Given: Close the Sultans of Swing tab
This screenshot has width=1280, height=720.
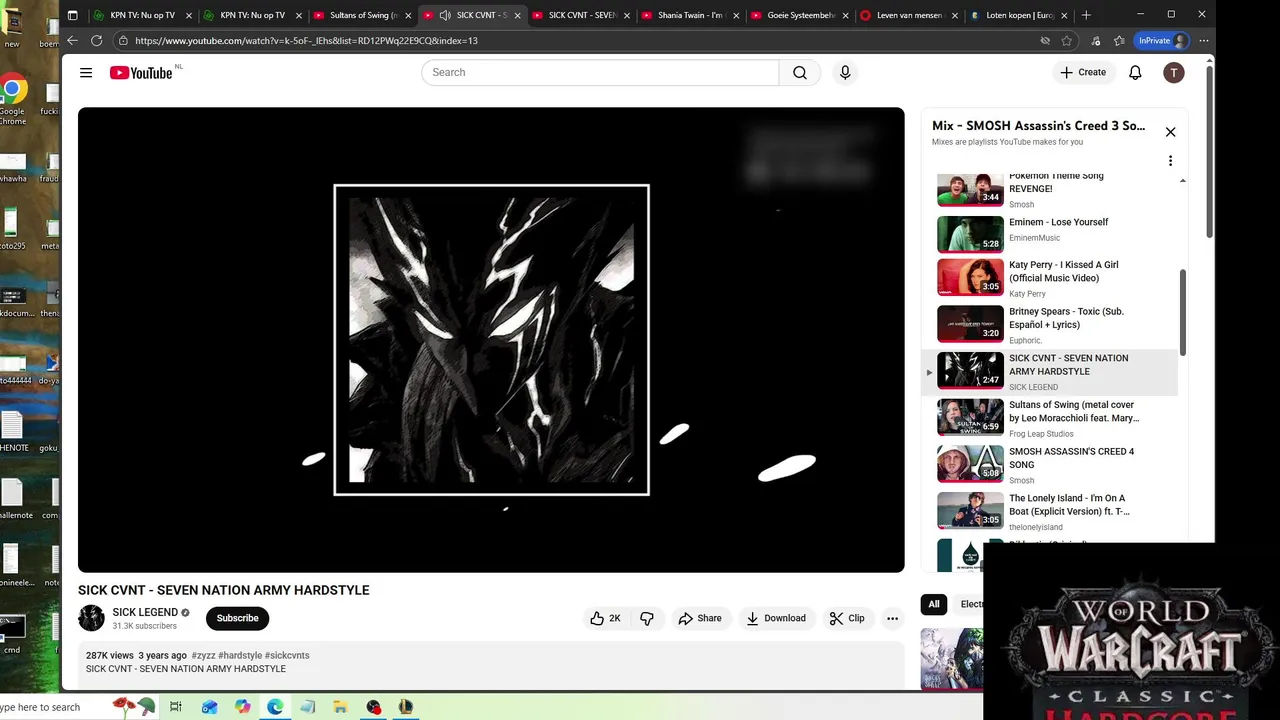Looking at the screenshot, I should click(407, 16).
